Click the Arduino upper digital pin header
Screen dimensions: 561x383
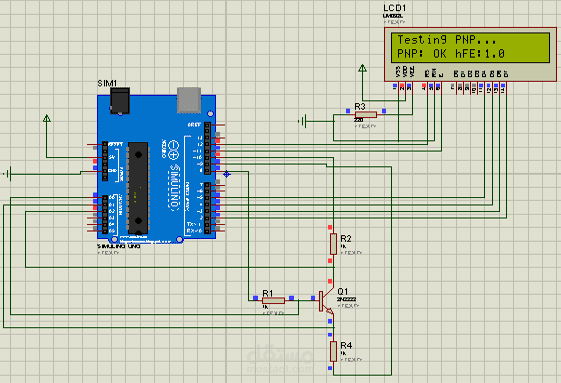(208, 148)
